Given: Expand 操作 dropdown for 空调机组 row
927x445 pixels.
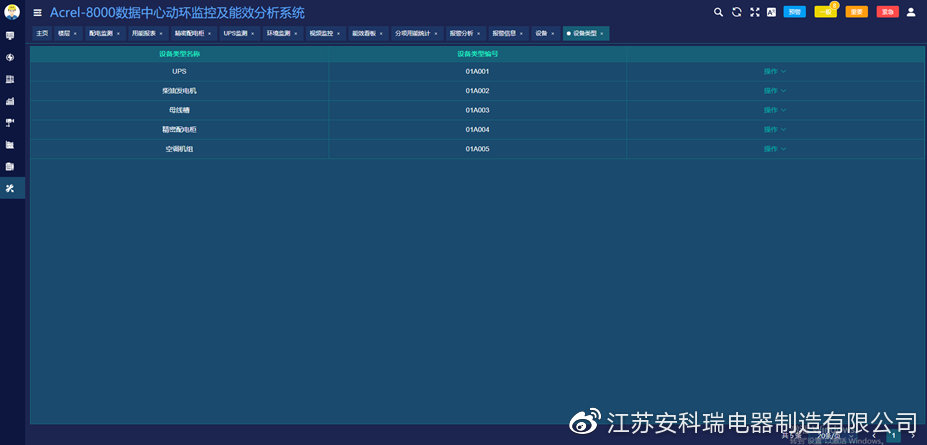Looking at the screenshot, I should click(775, 148).
